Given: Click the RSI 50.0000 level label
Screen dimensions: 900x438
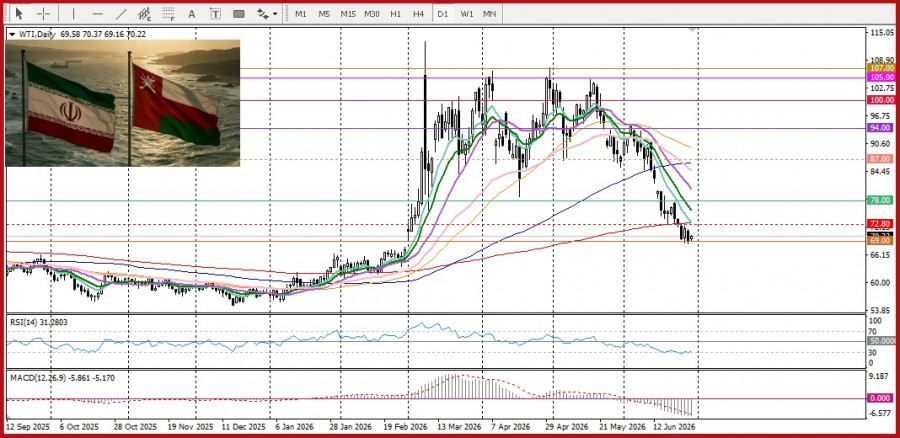Looking at the screenshot, I should coord(882,342).
